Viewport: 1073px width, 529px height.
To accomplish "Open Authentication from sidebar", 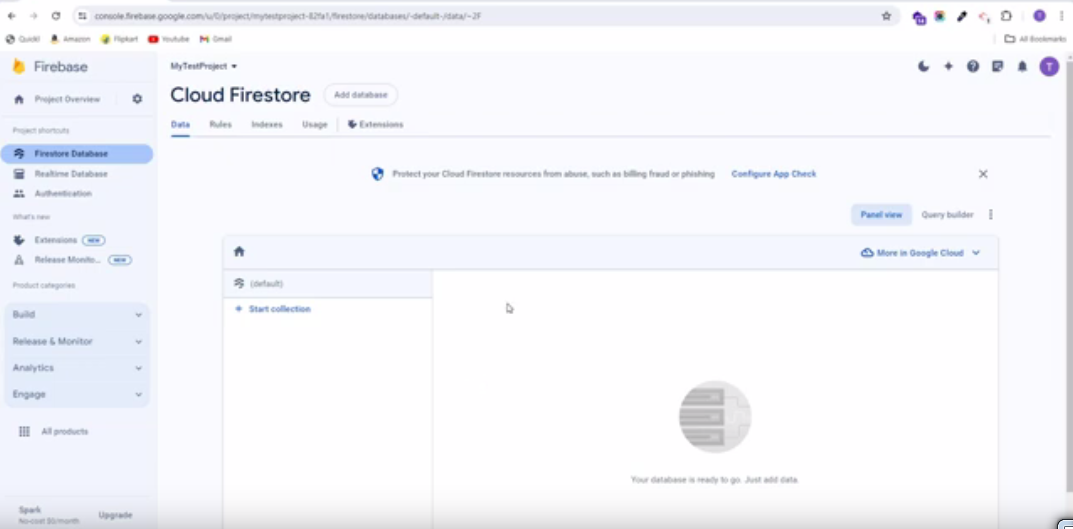I will [63, 194].
